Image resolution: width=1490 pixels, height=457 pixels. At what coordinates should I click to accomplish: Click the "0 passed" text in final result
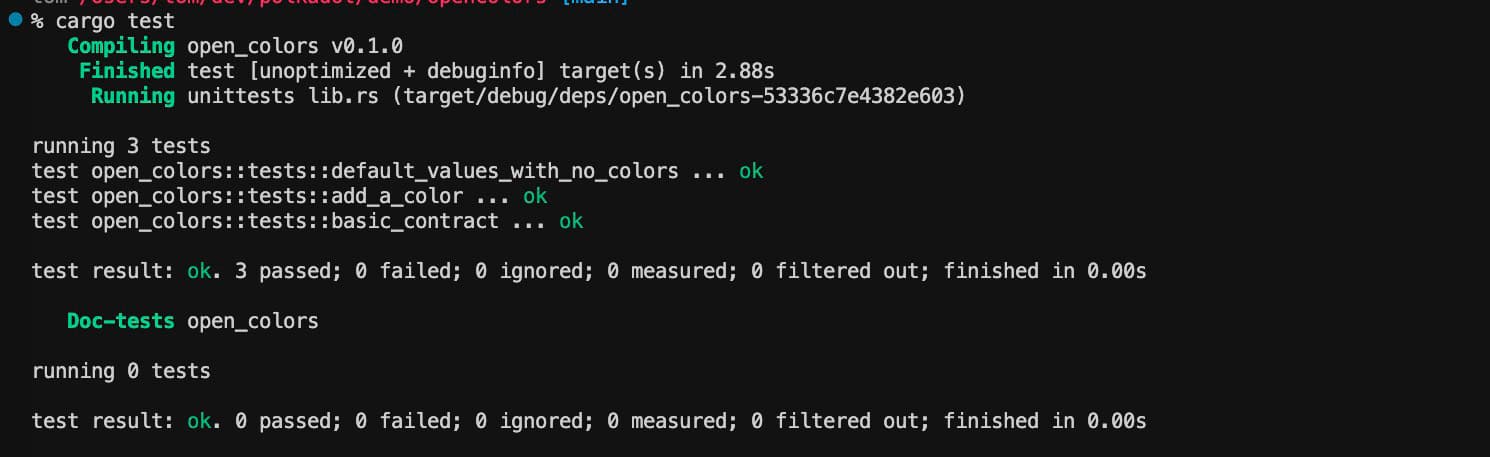283,421
